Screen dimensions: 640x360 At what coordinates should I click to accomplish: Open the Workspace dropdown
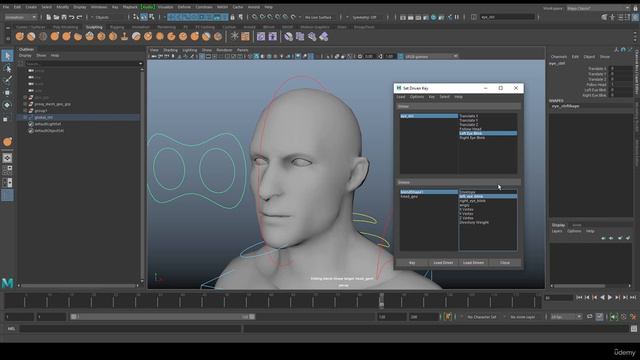598,8
